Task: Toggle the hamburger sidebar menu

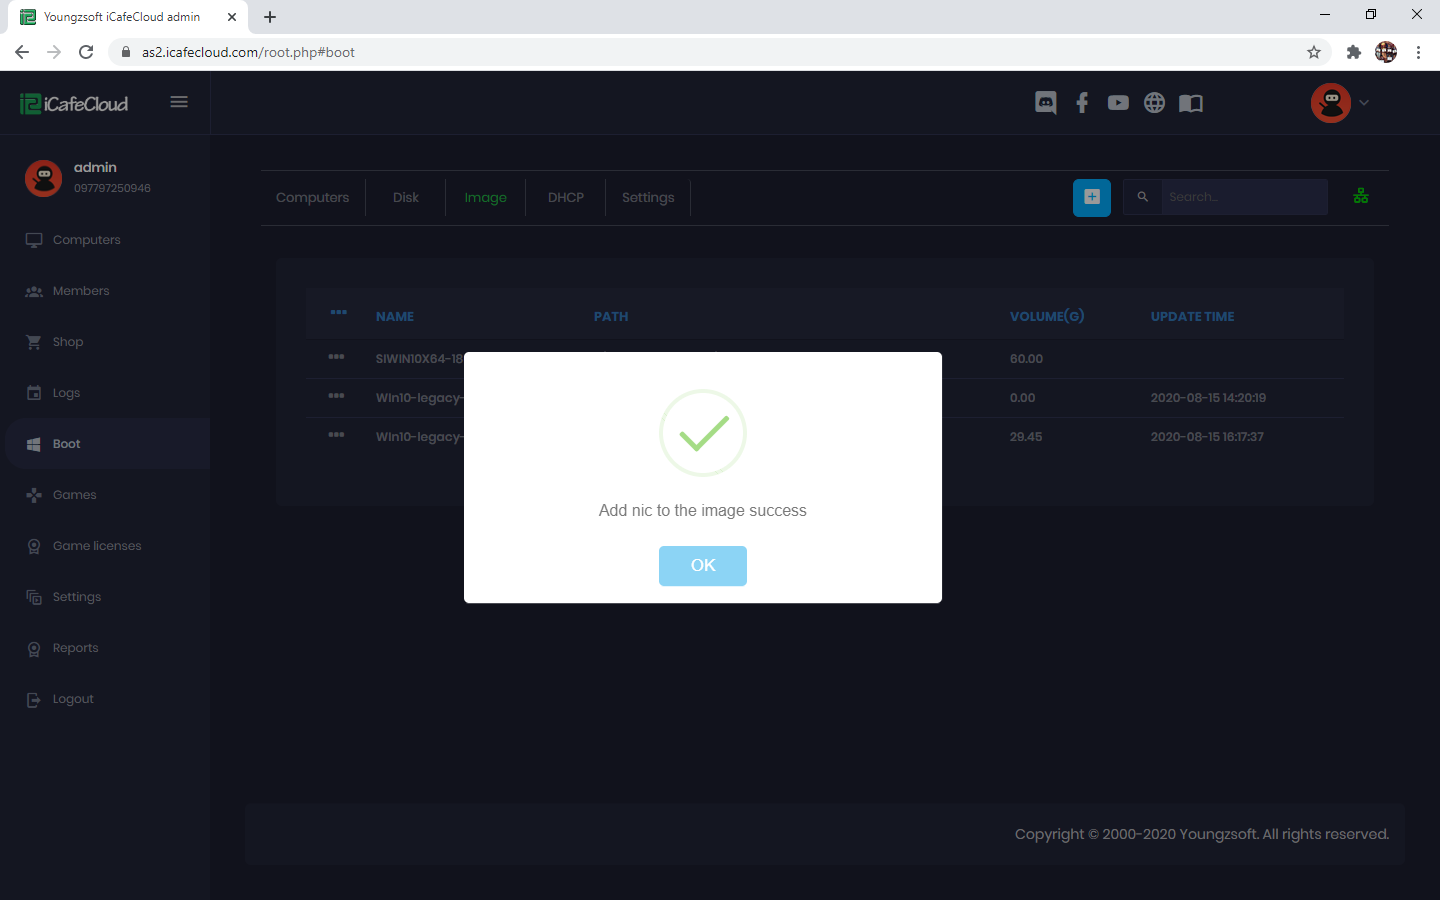Action: pos(179,102)
